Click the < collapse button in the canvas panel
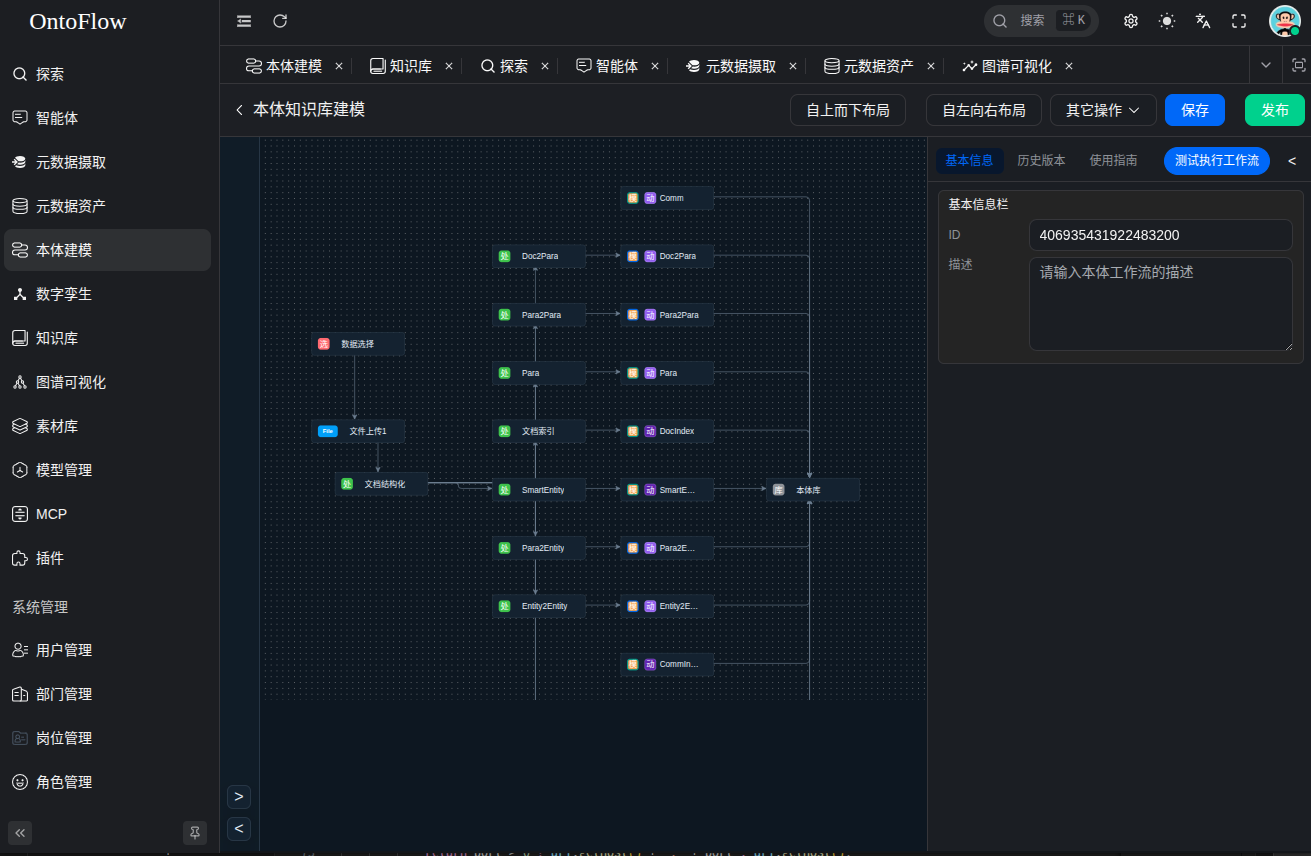 tap(239, 829)
